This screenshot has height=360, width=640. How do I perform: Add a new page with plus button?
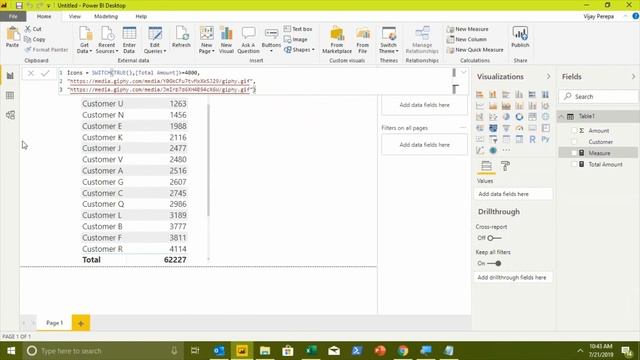pos(81,323)
